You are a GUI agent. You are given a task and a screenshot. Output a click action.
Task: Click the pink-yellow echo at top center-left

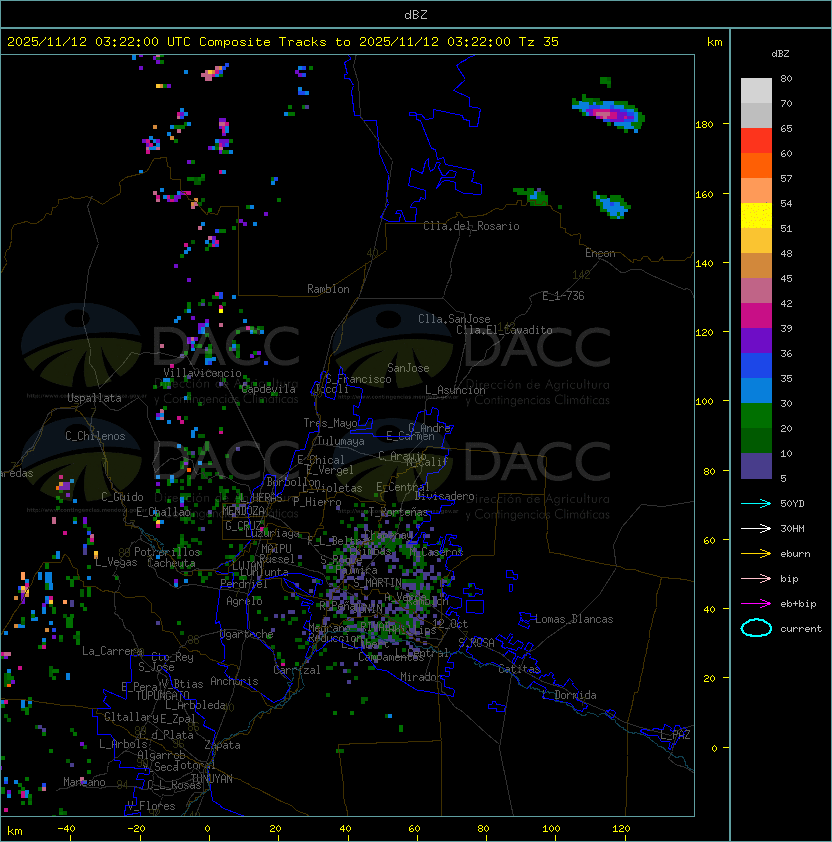coord(214,72)
